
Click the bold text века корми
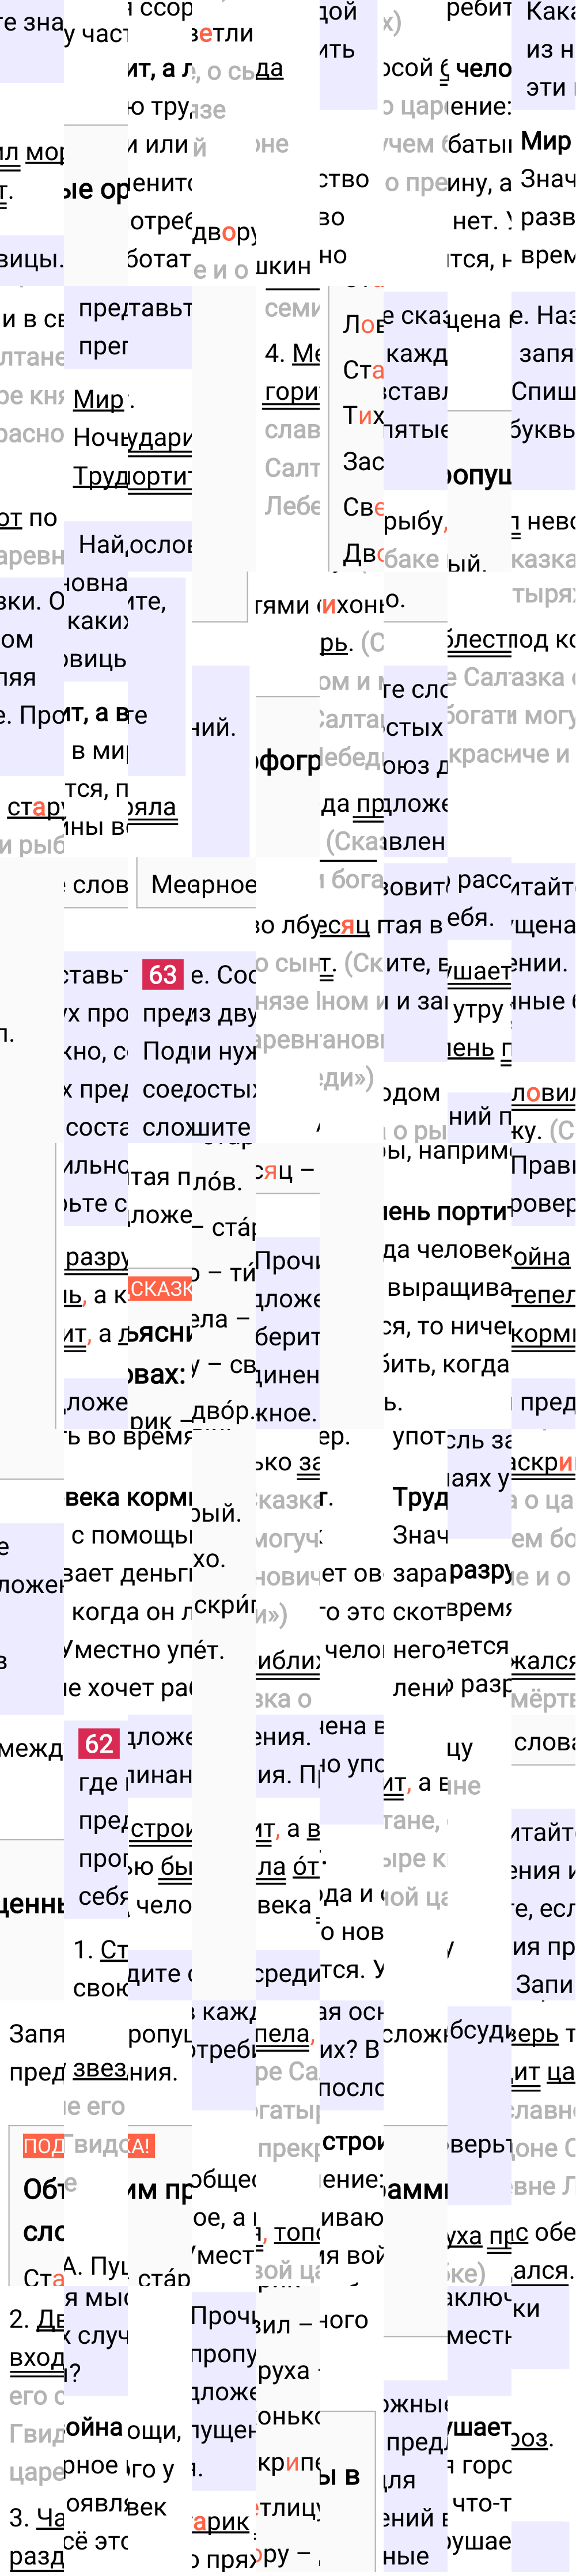click(x=128, y=1497)
